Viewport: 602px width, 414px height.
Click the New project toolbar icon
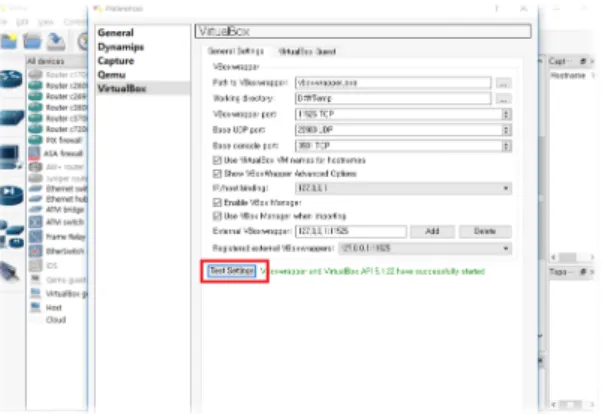[x=8, y=41]
